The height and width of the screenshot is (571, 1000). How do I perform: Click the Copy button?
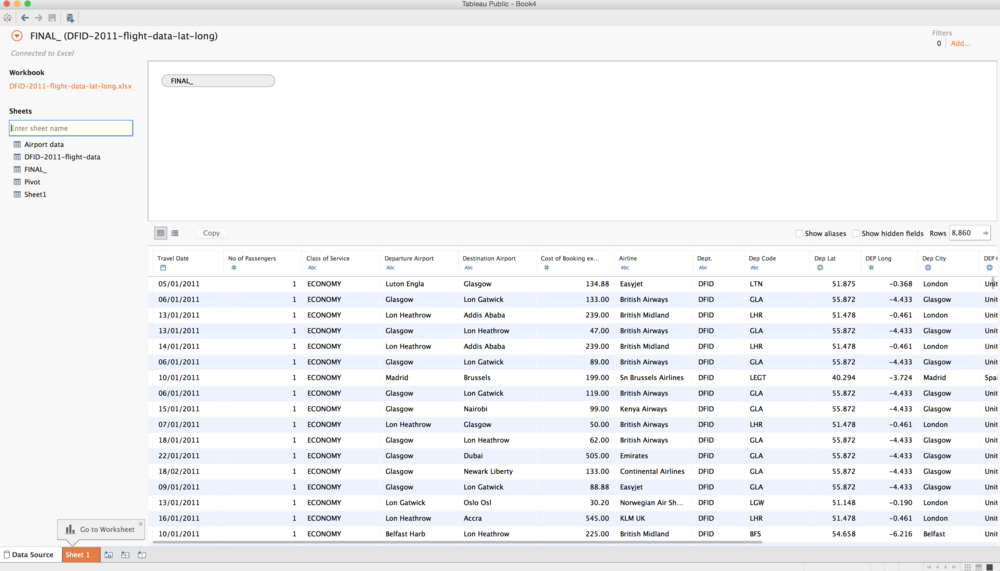(211, 233)
